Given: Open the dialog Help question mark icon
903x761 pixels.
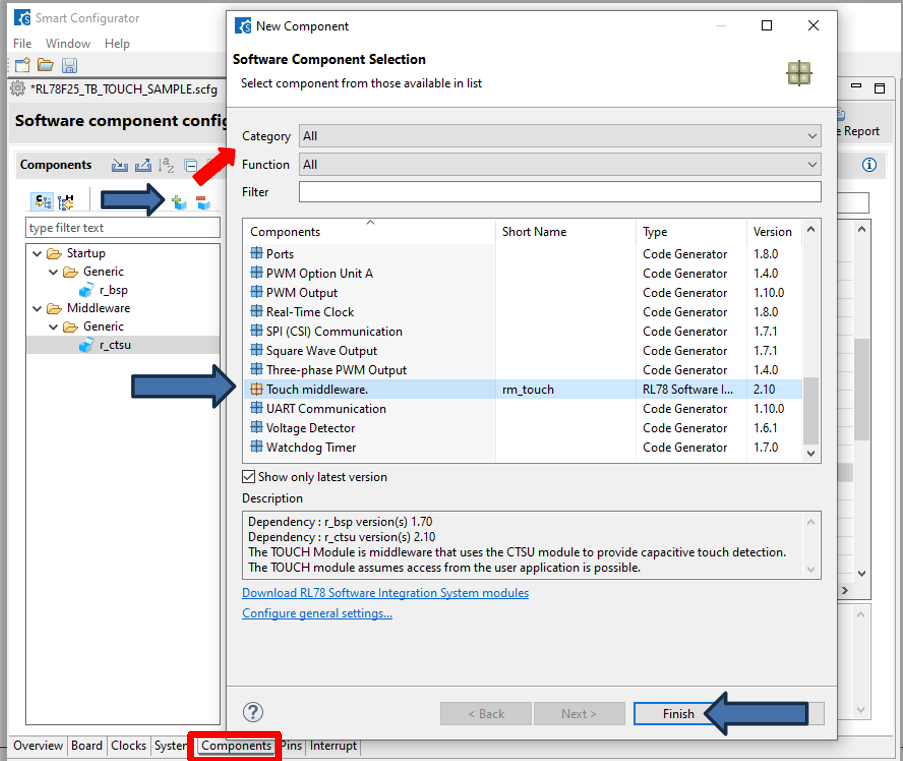Looking at the screenshot, I should pos(253,712).
